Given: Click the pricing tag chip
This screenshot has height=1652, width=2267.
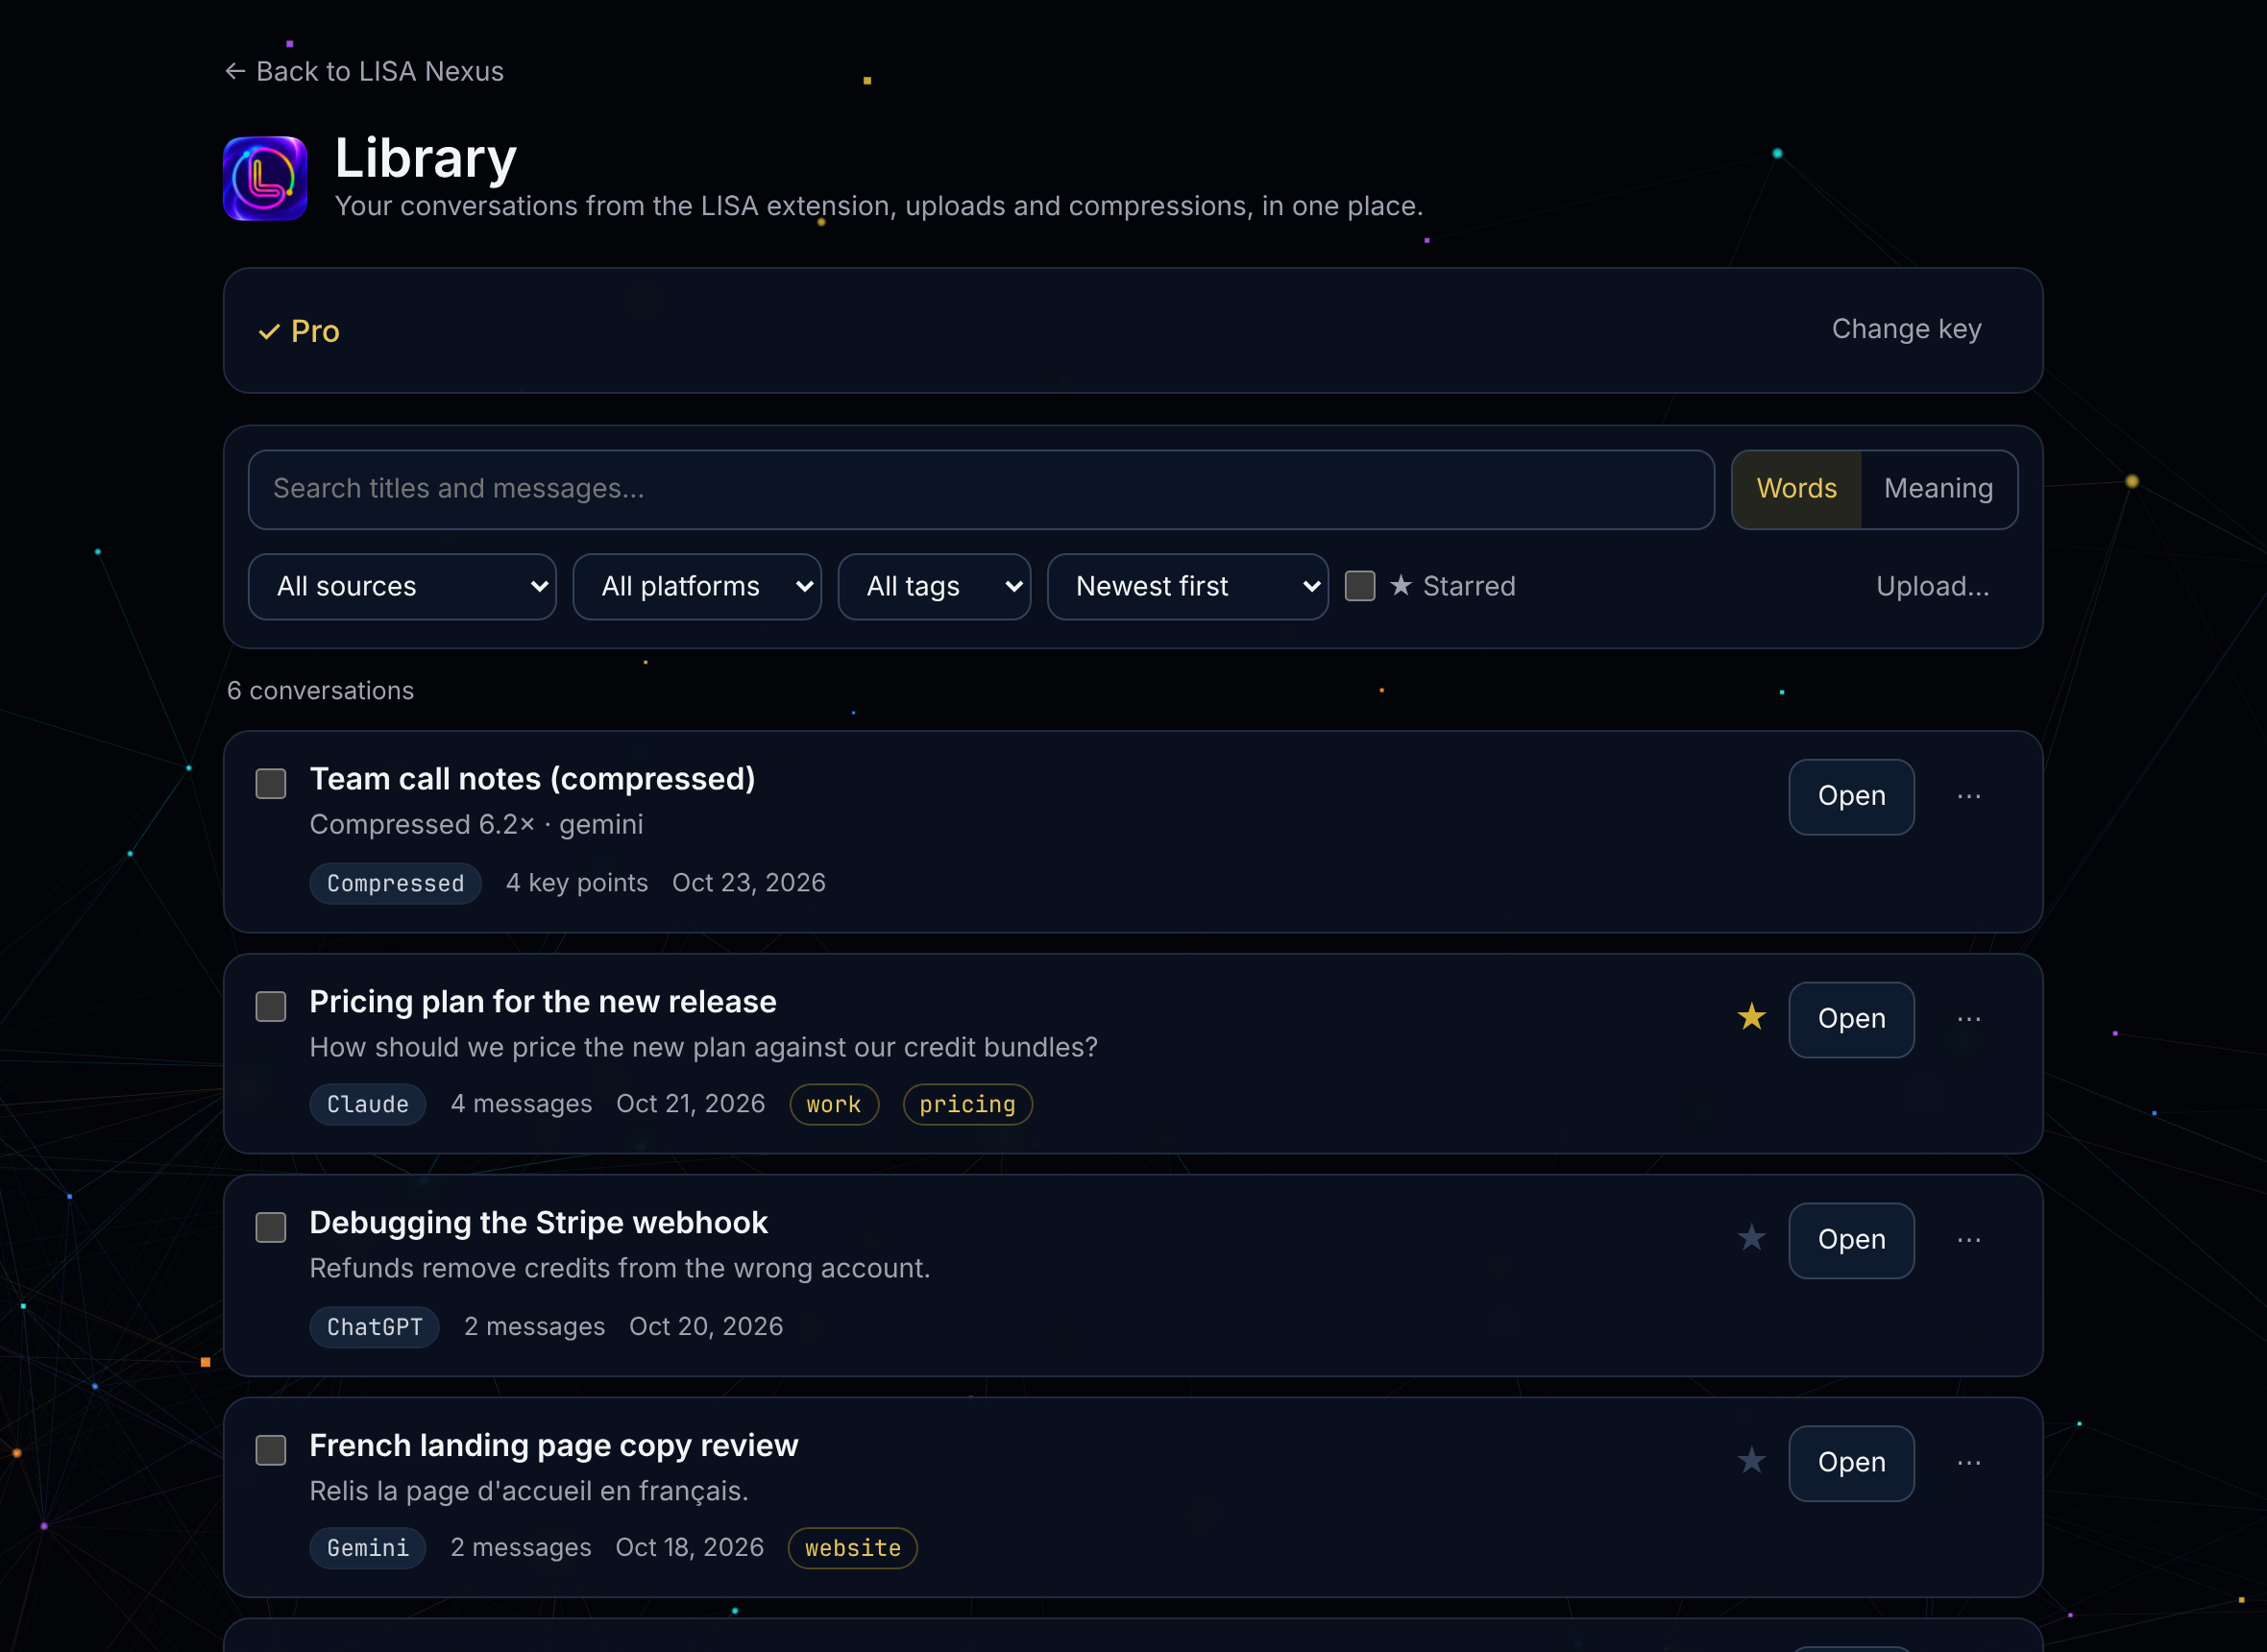Looking at the screenshot, I should [x=967, y=1104].
